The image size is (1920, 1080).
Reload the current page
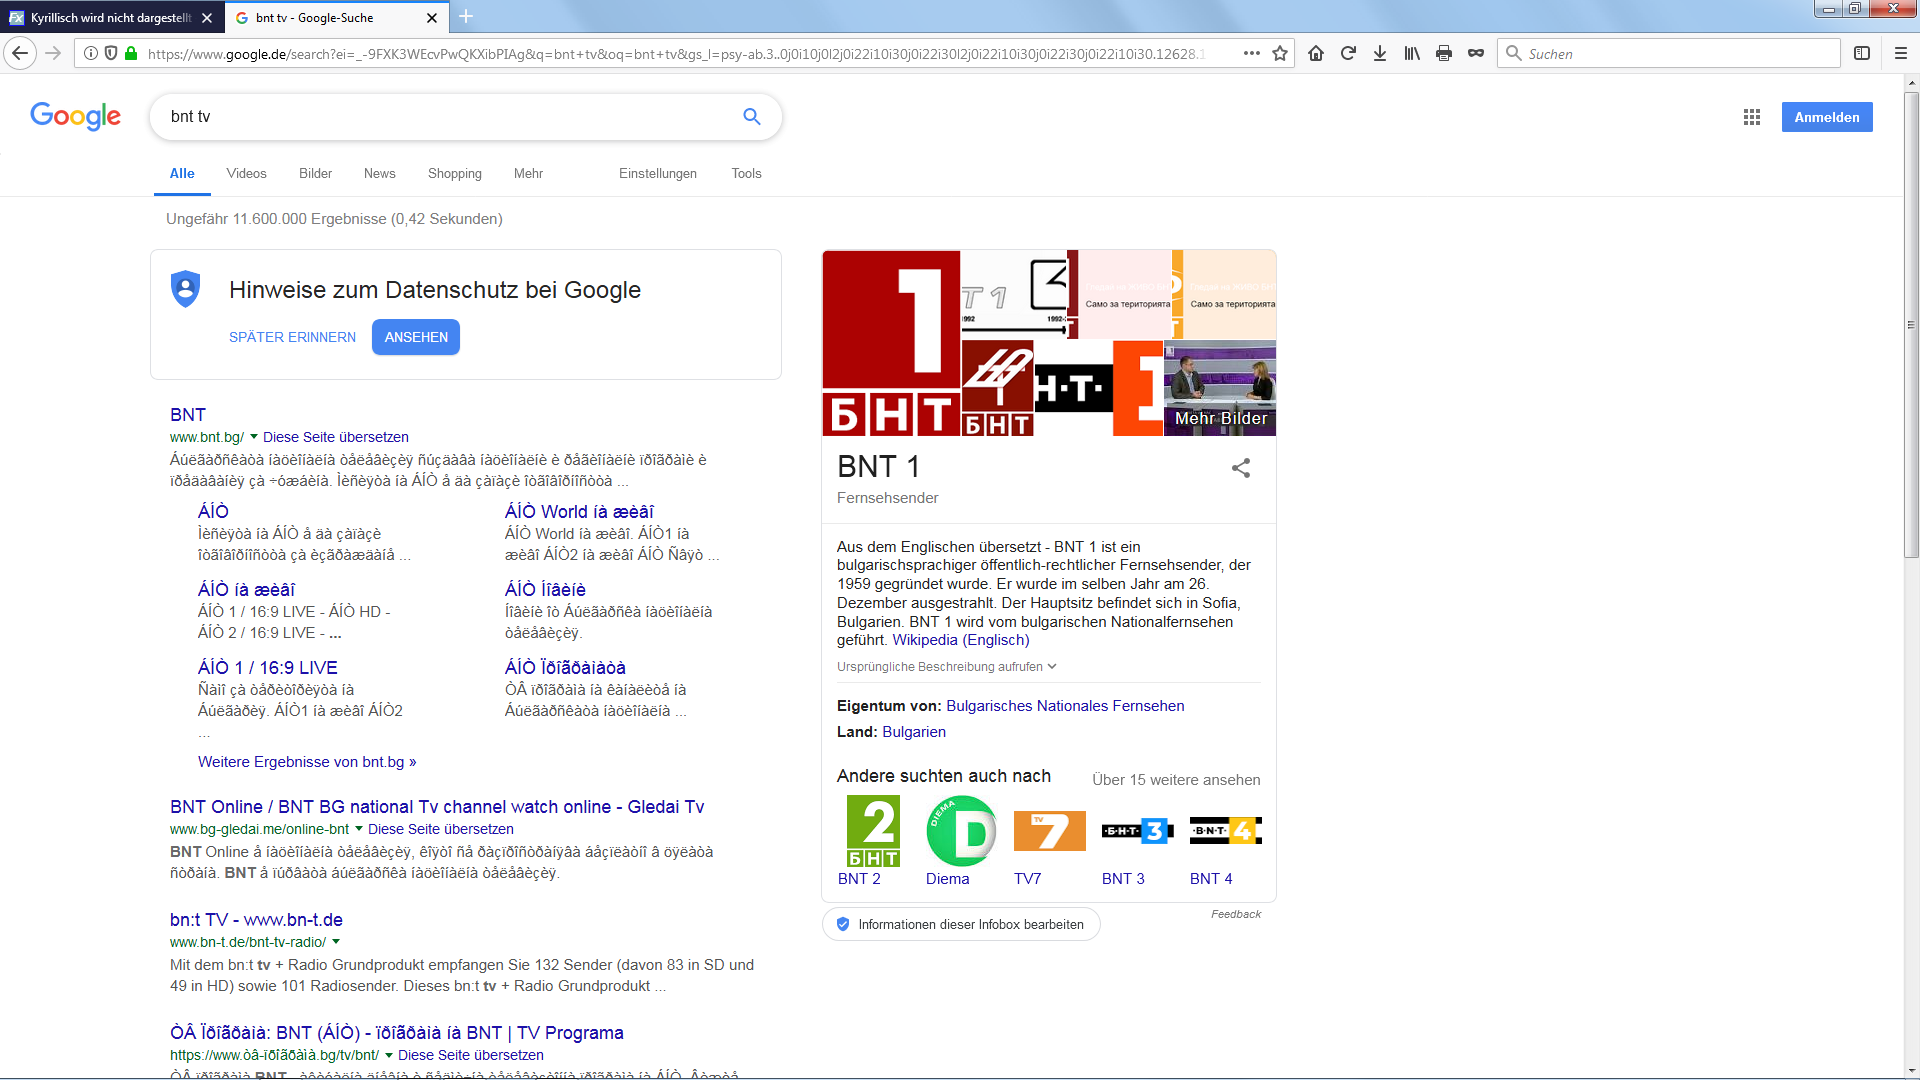pyautogui.click(x=1348, y=54)
